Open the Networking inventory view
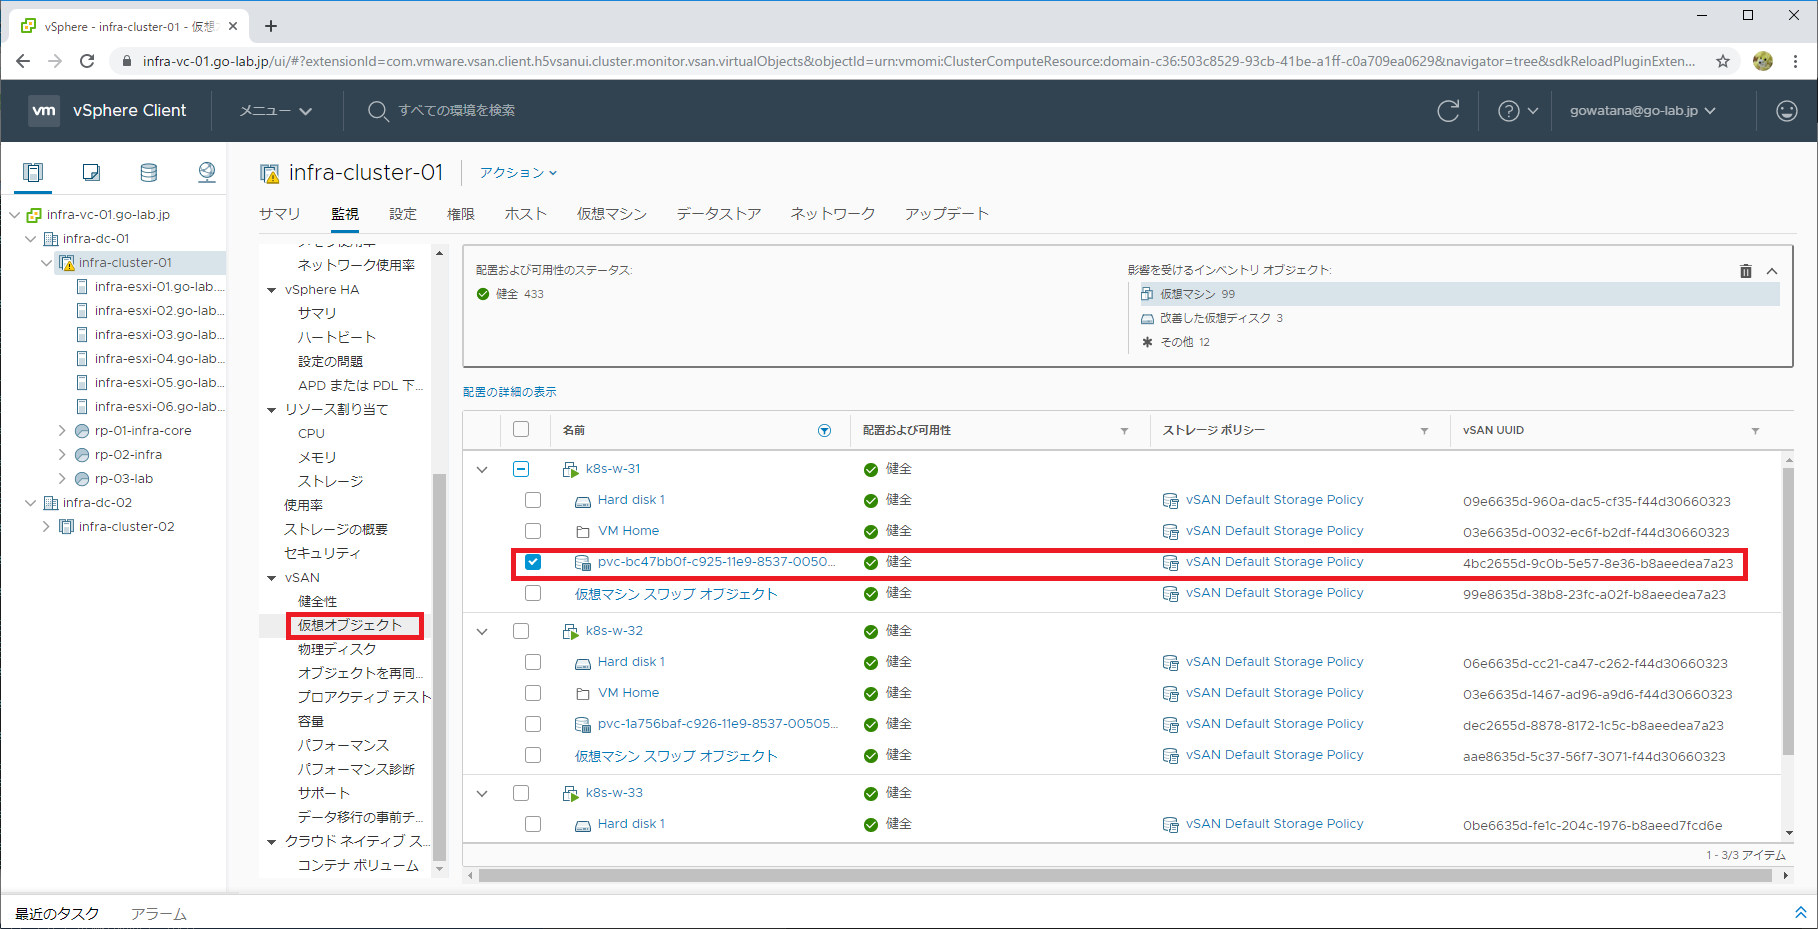Screen dimensions: 1818x929 207,172
